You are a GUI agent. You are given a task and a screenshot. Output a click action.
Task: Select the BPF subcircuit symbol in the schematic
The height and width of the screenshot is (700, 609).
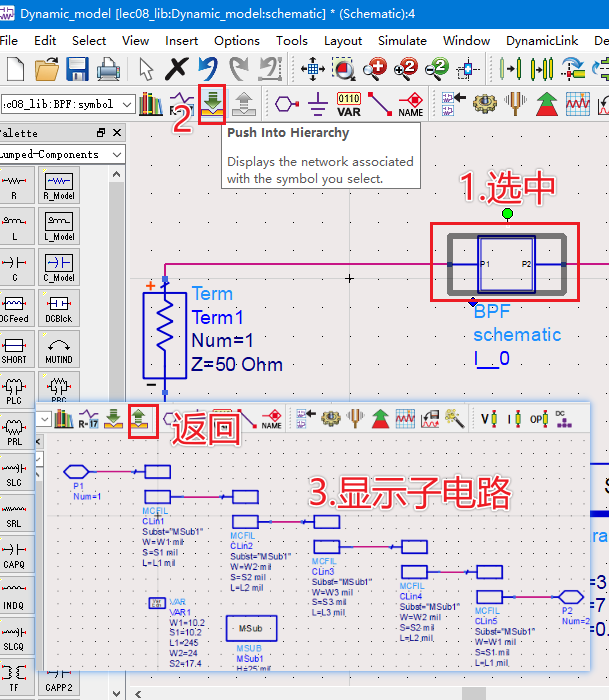coord(507,264)
